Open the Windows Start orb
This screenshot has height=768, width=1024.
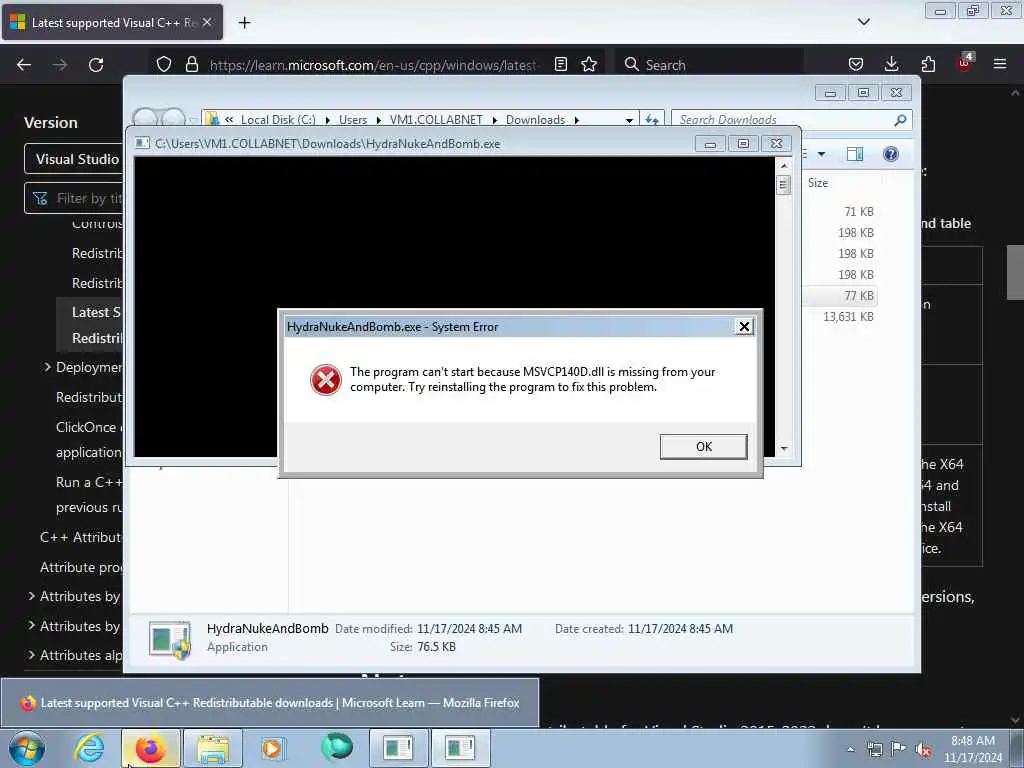(27, 748)
